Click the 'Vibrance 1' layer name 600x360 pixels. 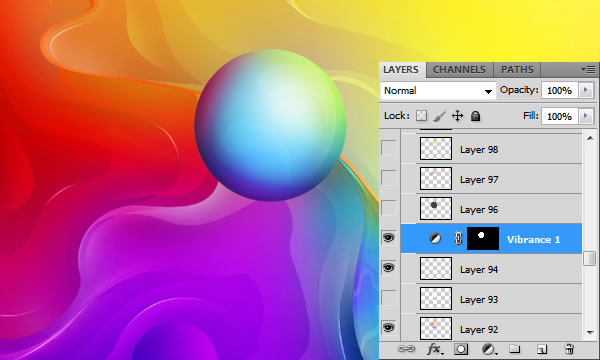pyautogui.click(x=533, y=239)
